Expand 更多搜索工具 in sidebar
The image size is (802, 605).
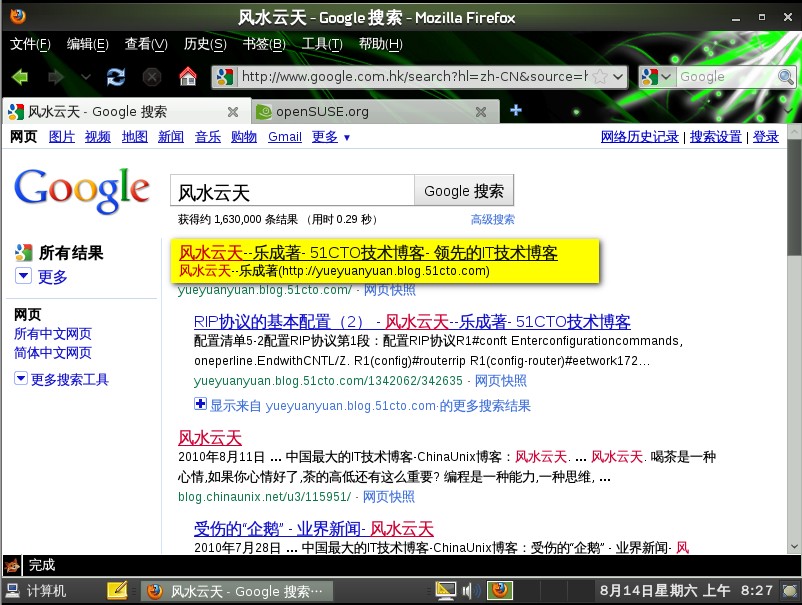62,379
